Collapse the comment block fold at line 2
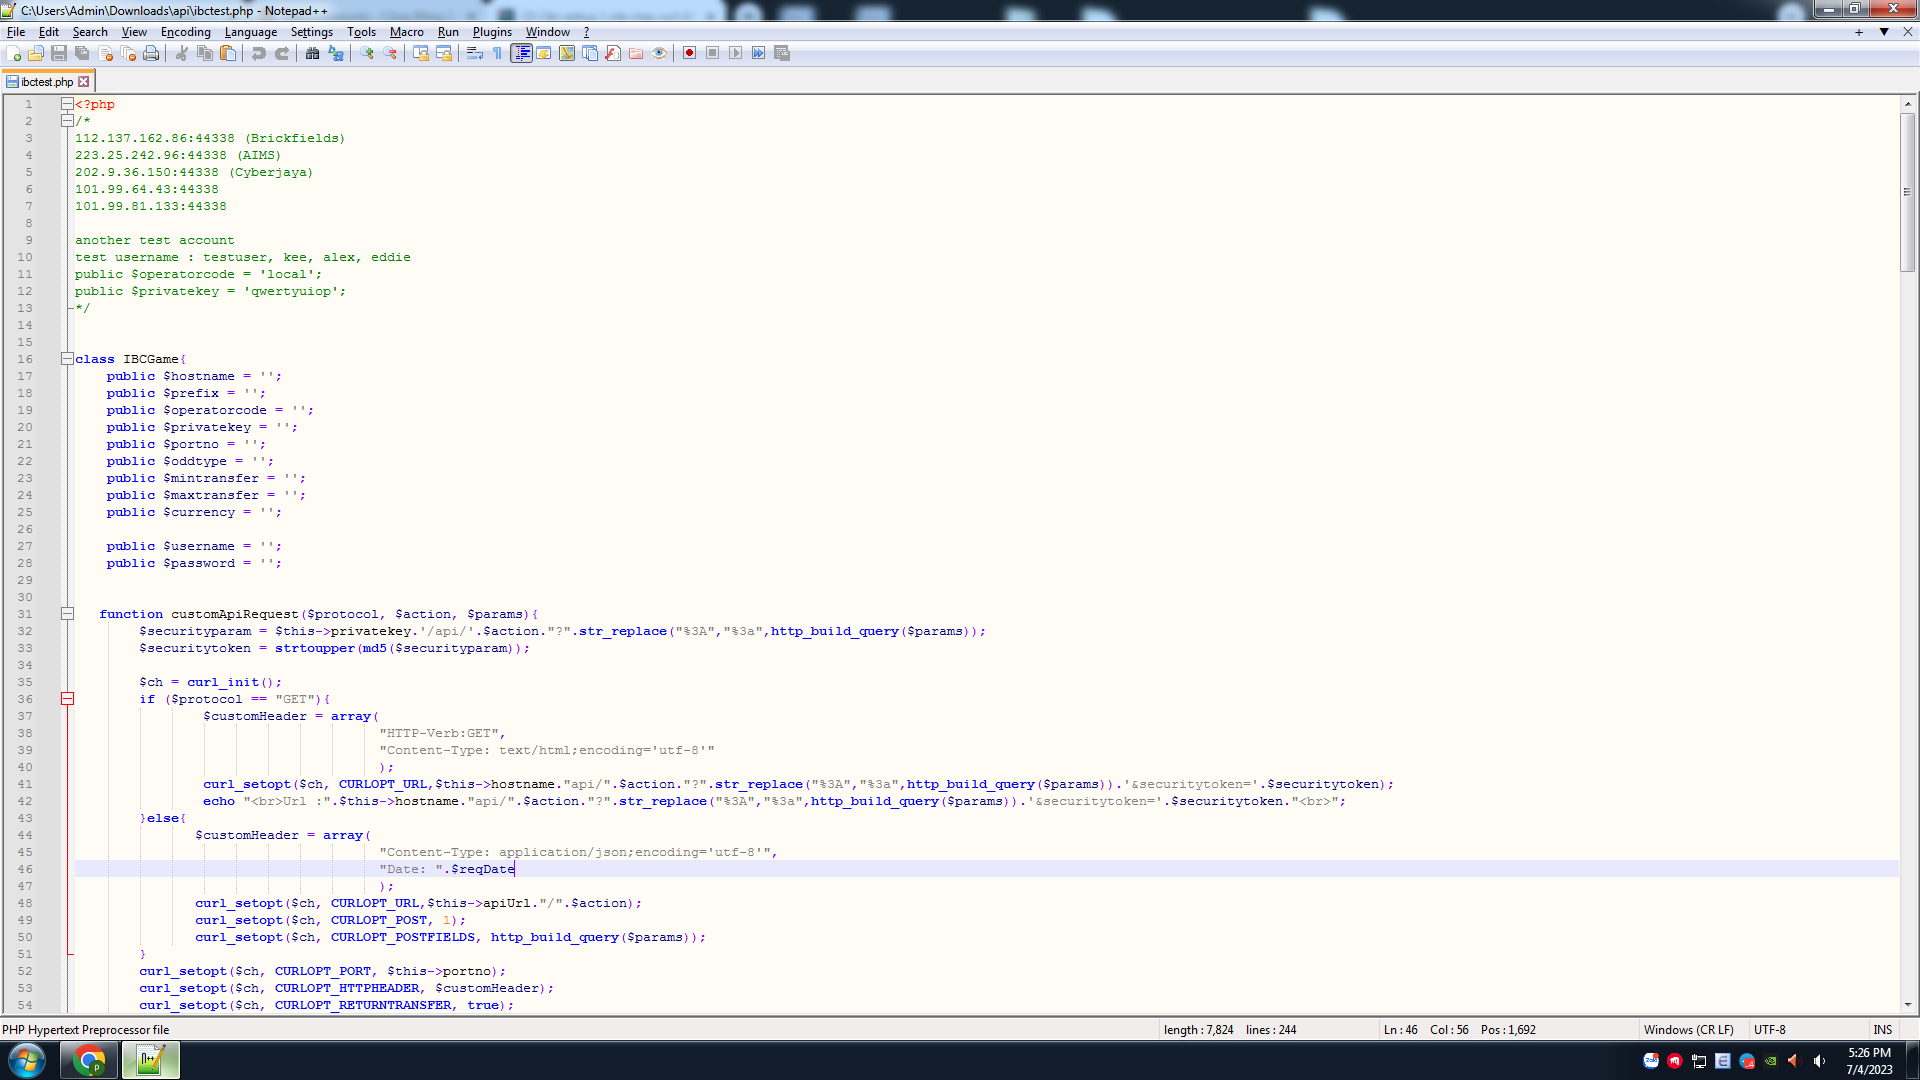1920x1080 pixels. click(67, 121)
